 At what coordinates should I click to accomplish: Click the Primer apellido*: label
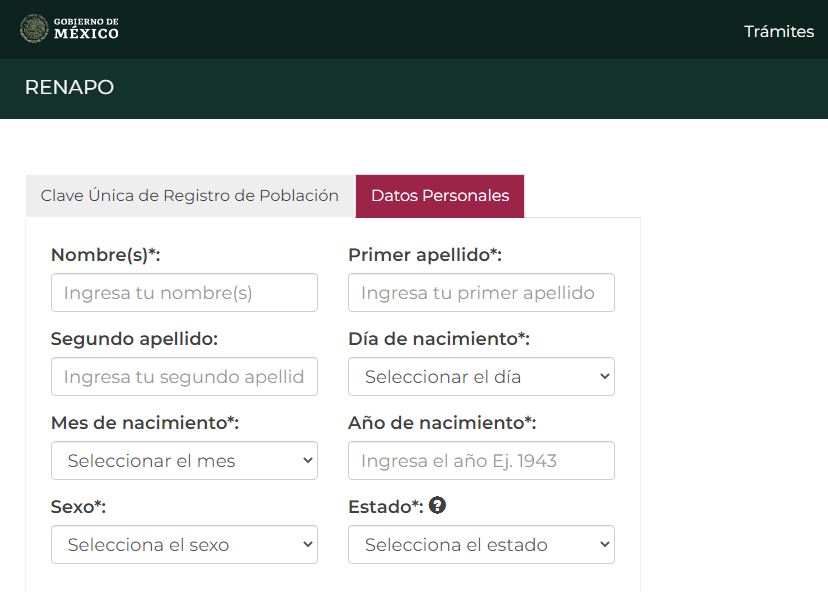click(425, 255)
